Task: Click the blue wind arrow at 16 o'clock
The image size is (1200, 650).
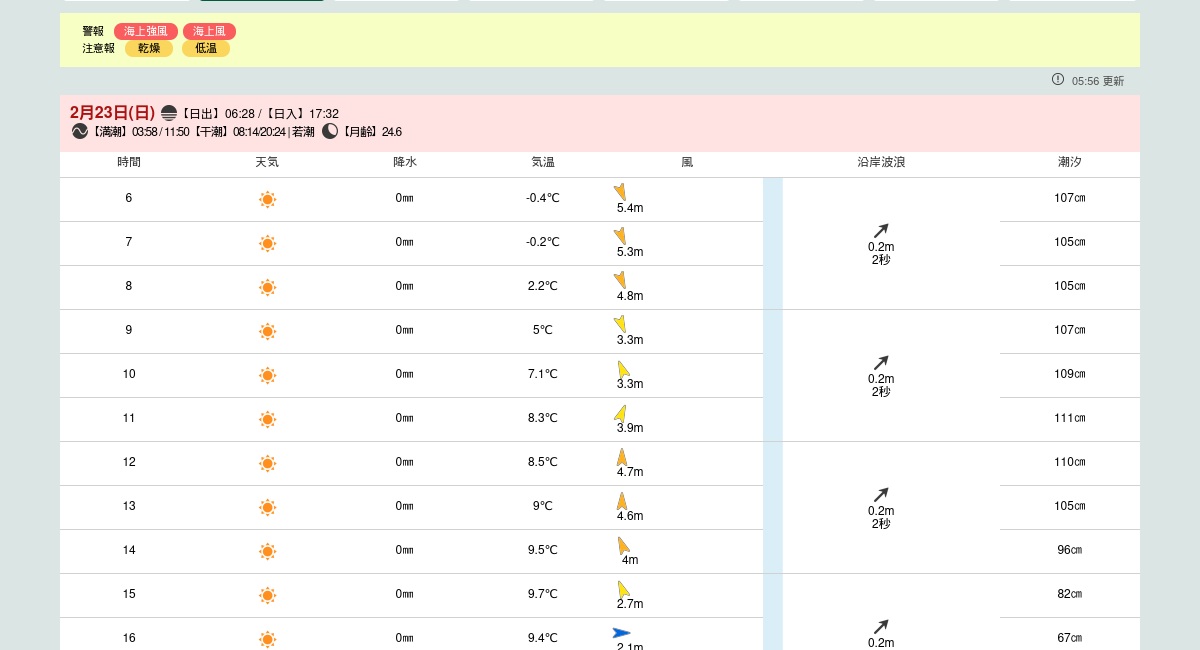Action: [621, 632]
